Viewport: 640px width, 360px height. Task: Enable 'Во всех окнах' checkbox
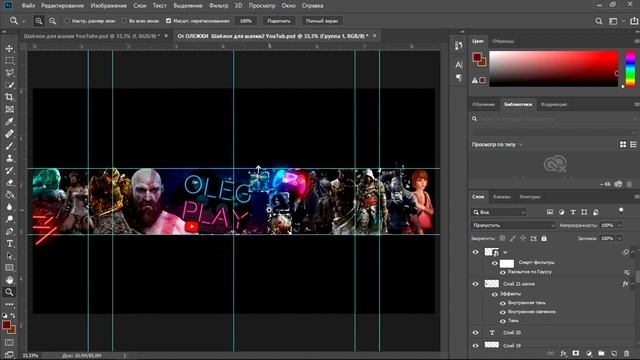tap(124, 21)
